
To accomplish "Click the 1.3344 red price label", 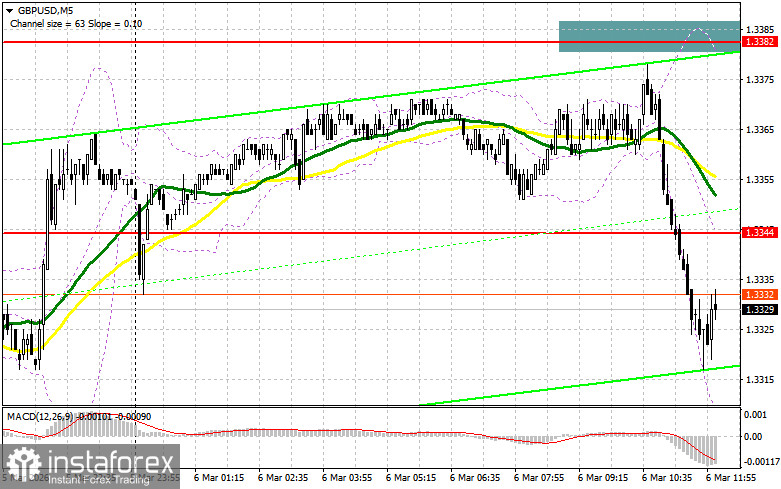I will [759, 233].
